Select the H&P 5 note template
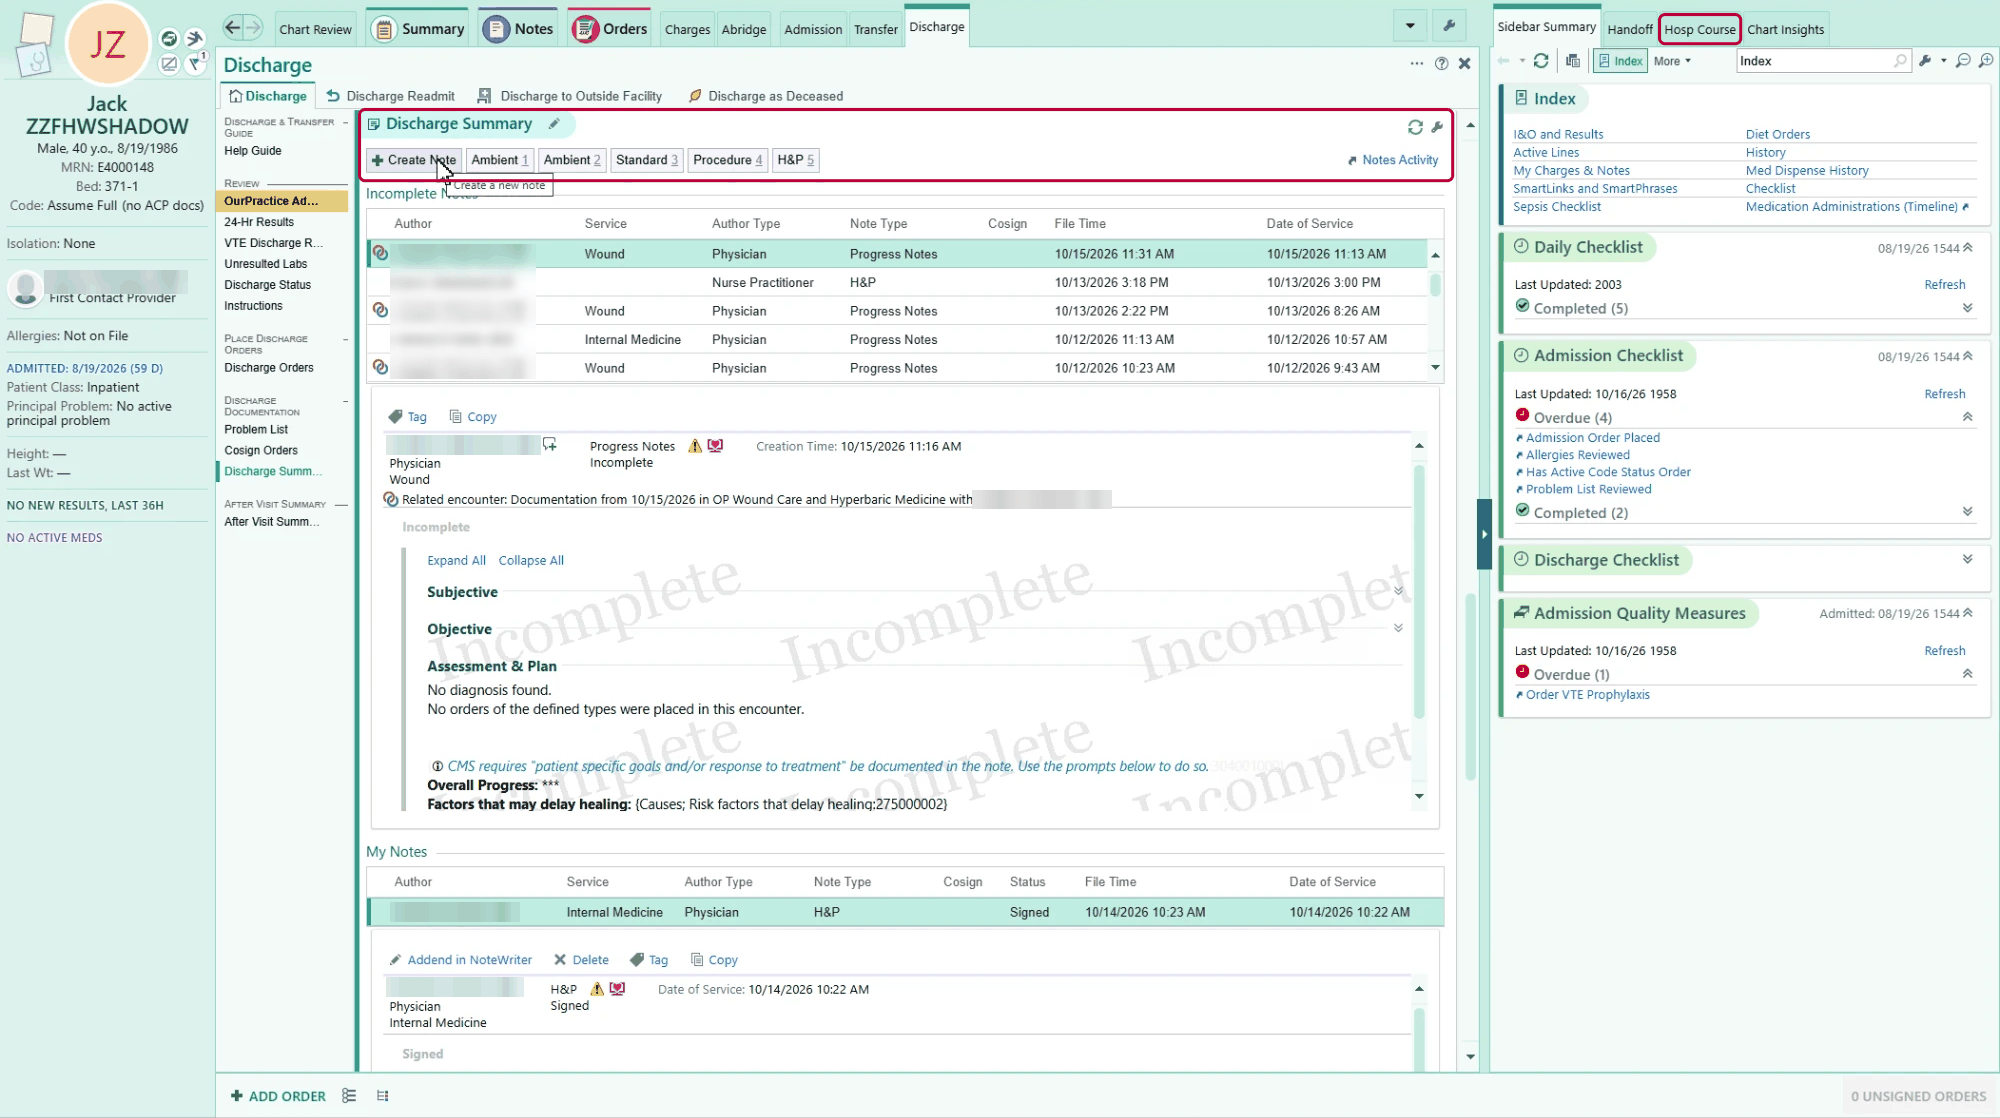This screenshot has width=2000, height=1118. (x=796, y=160)
